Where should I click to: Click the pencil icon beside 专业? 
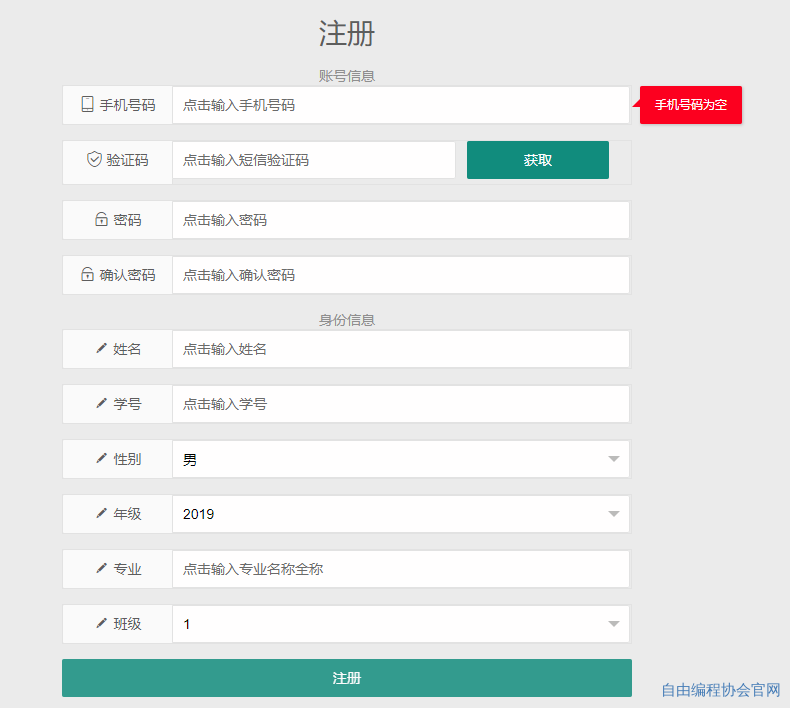(x=101, y=568)
